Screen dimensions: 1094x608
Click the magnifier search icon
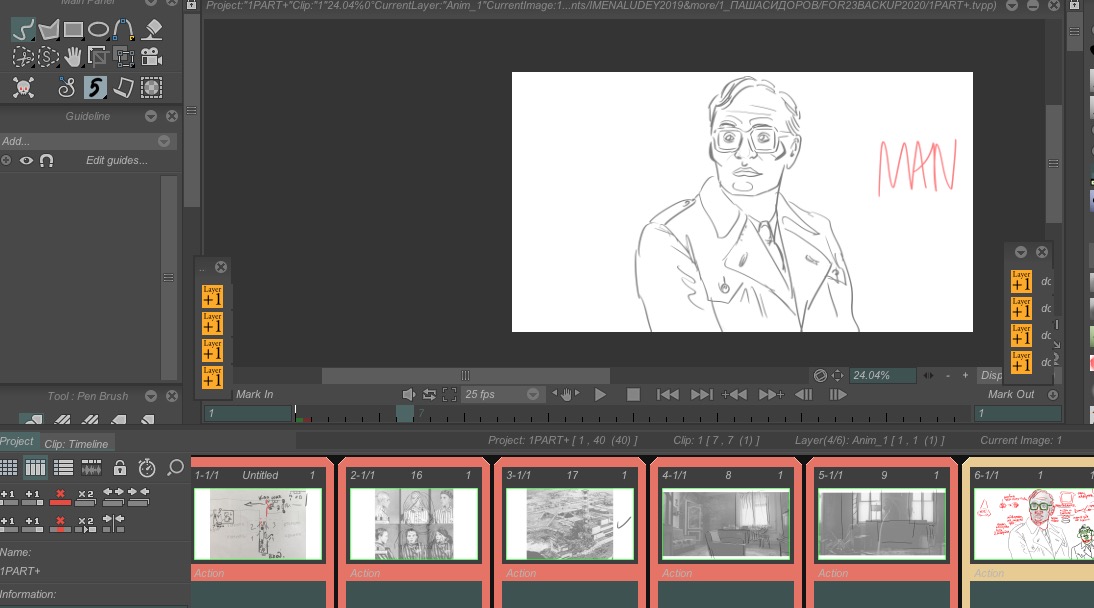point(175,468)
